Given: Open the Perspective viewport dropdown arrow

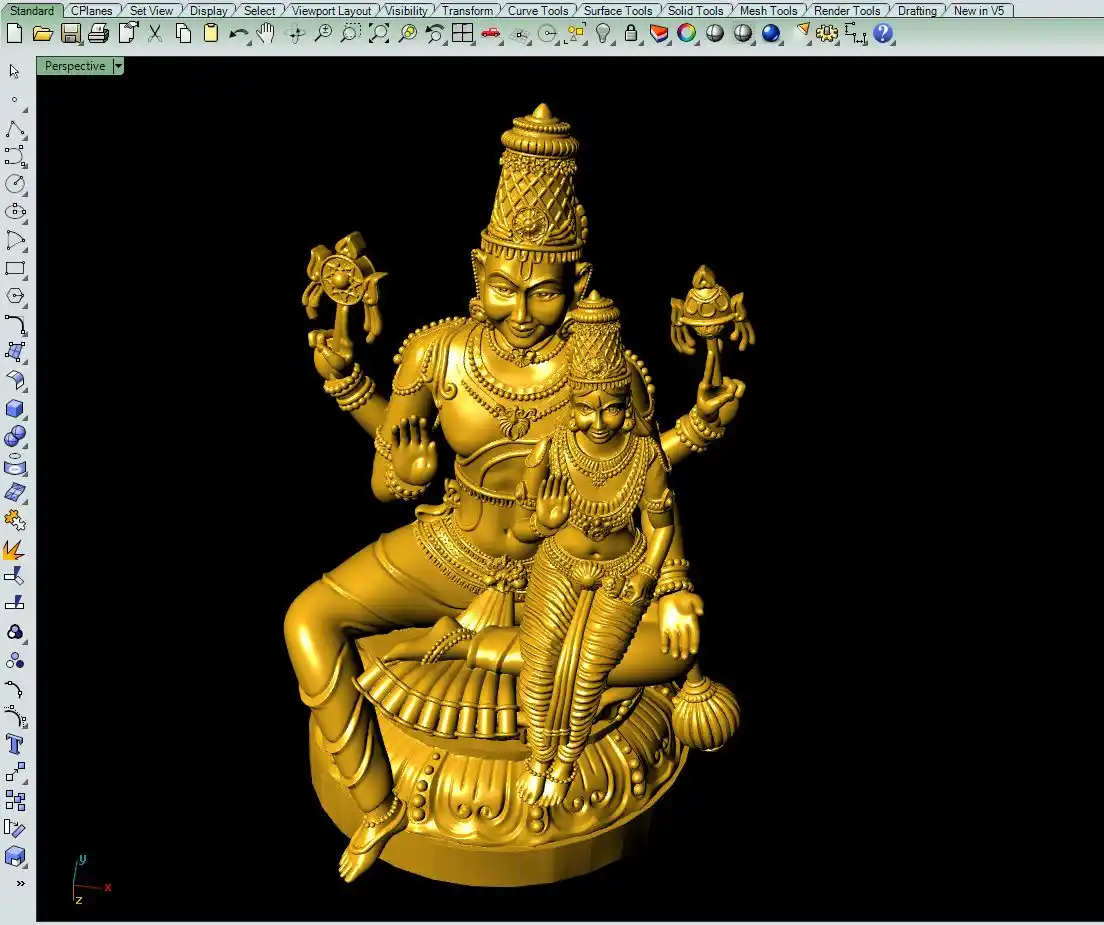Looking at the screenshot, I should pos(118,66).
